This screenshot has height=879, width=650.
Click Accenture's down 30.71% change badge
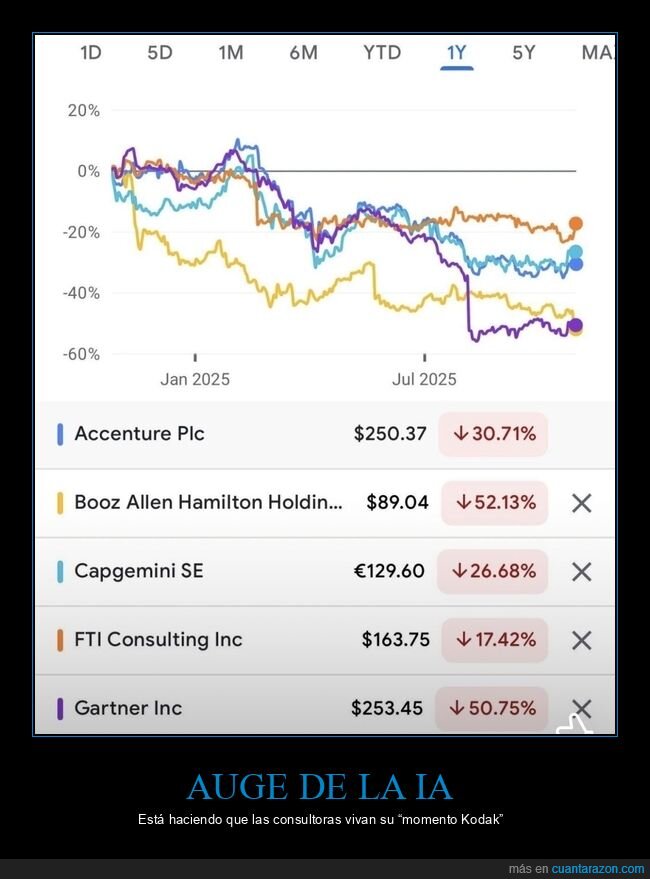[493, 434]
